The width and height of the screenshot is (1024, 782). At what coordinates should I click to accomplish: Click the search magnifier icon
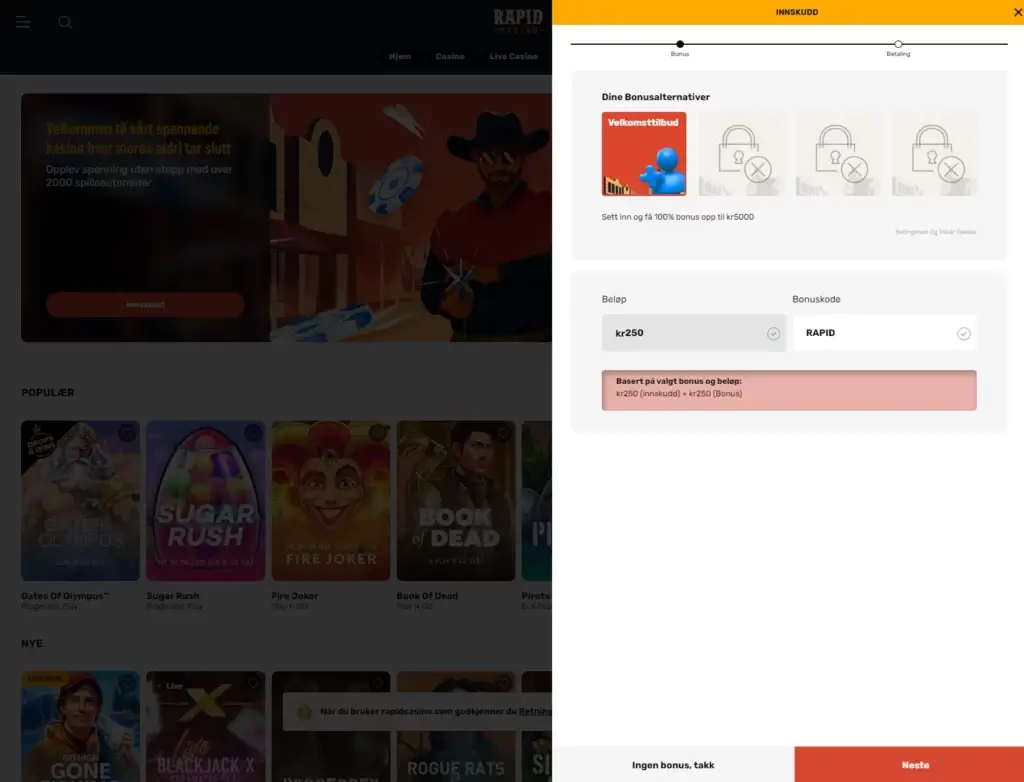(x=65, y=22)
